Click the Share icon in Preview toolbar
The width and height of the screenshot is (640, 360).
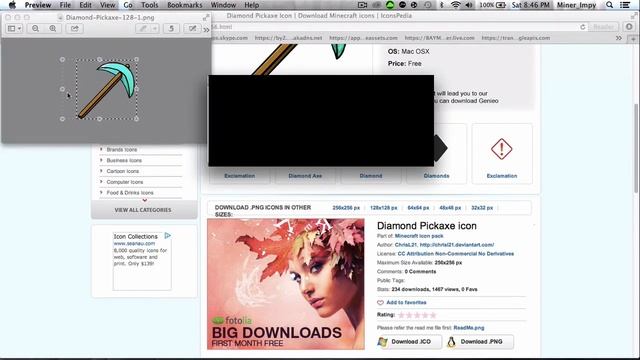pos(75,29)
